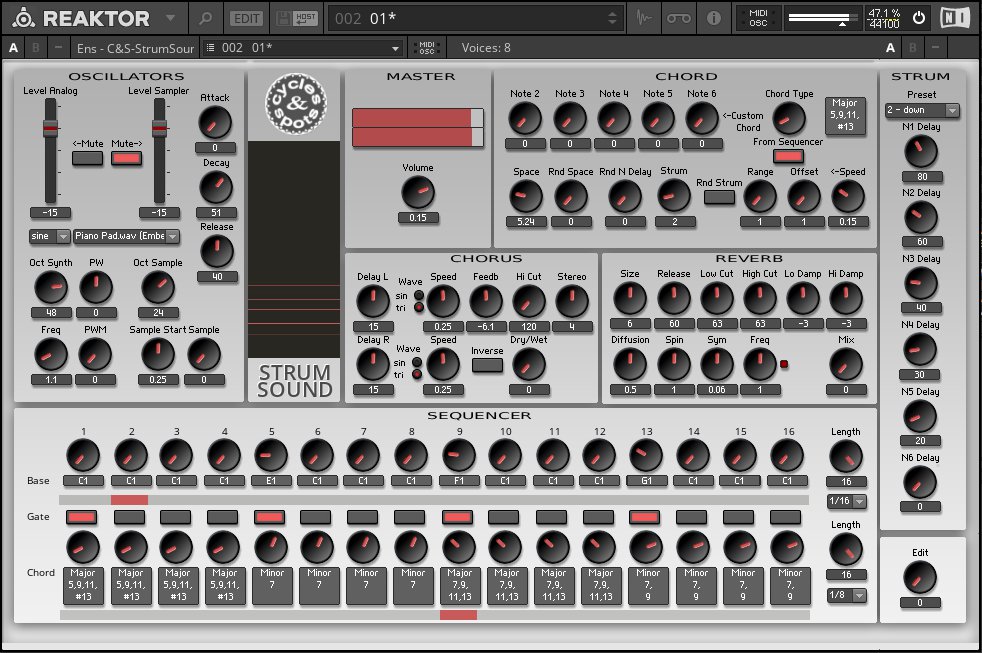Toggle sequencer gate for step 5
Viewport: 982px width, 653px height.
click(x=270, y=517)
